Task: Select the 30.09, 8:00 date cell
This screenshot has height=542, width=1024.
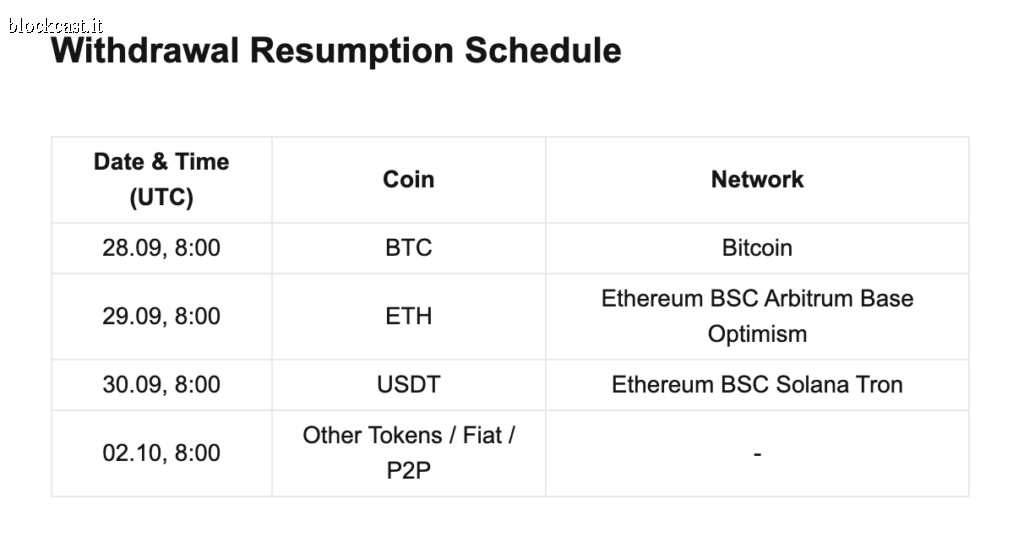Action: click(x=161, y=385)
